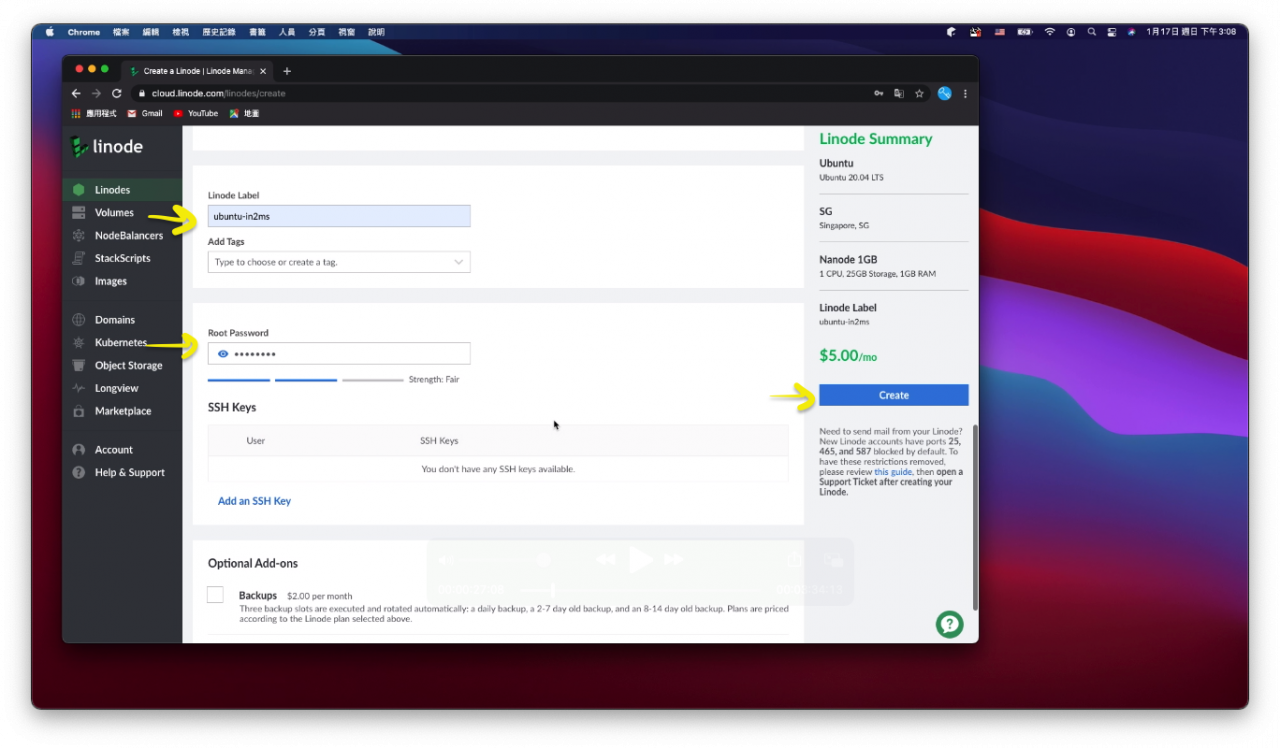The image size is (1280, 748).
Task: Click the 'Singapore, SG' summary text
Action: point(844,226)
